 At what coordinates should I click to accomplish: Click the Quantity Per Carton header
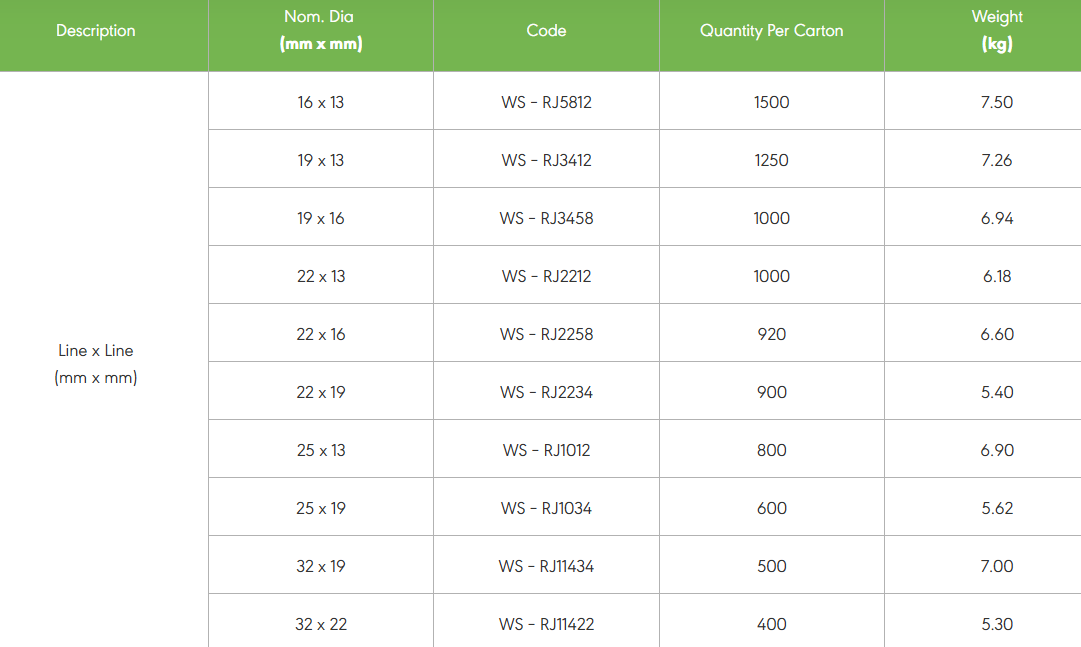click(771, 31)
